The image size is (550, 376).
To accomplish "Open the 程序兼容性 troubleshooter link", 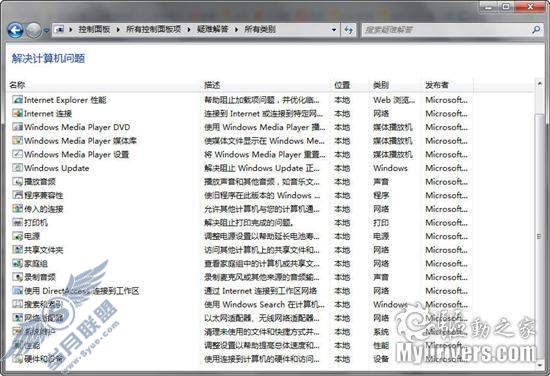I will (43, 195).
